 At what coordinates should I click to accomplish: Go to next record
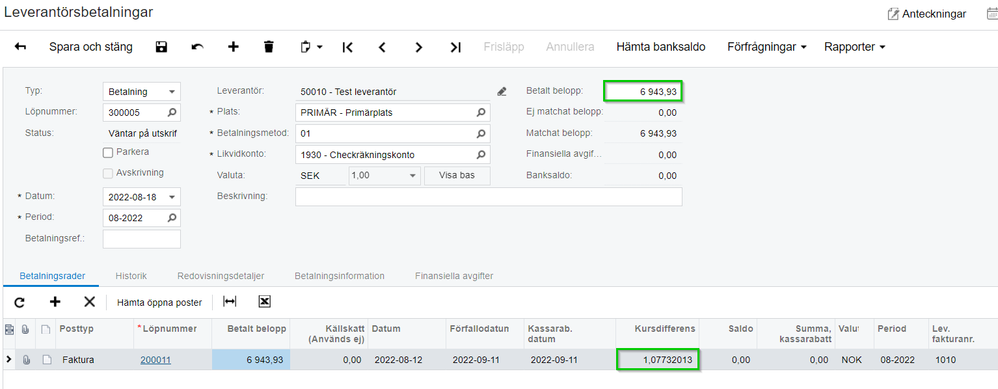click(418, 47)
